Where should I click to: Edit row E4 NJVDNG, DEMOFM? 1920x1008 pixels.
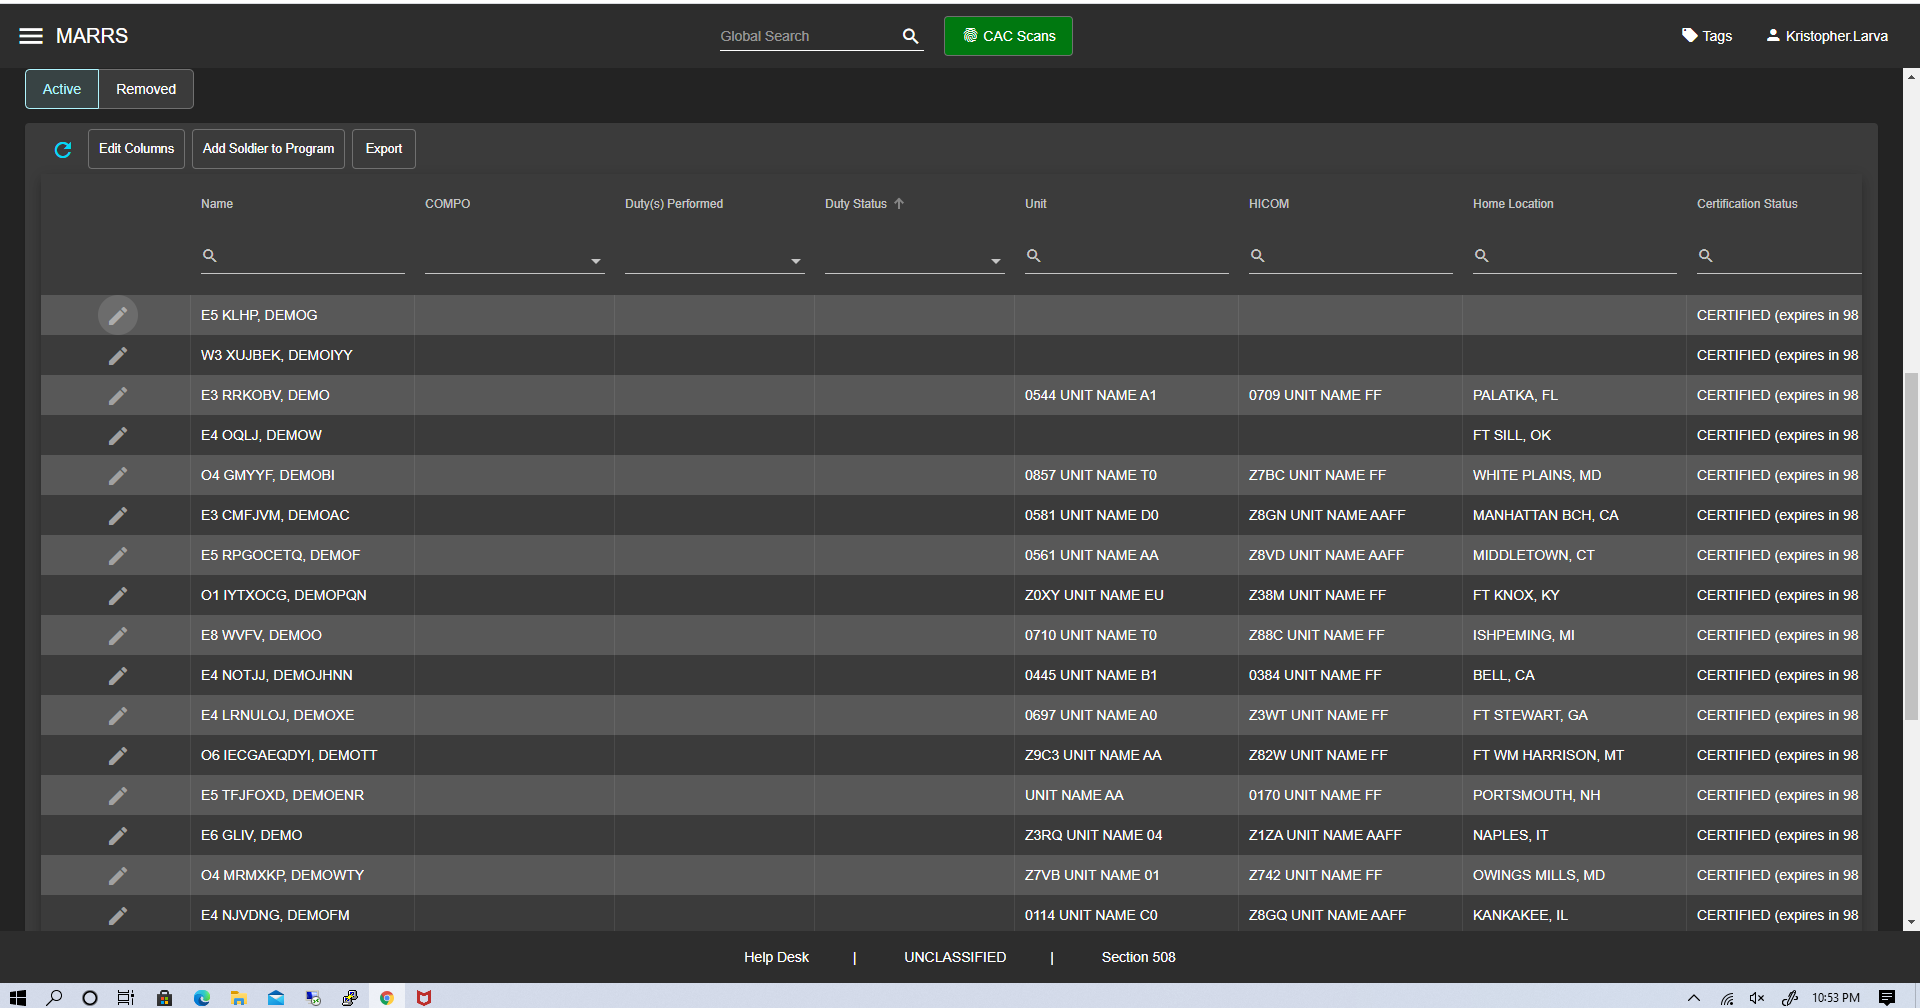(118, 915)
